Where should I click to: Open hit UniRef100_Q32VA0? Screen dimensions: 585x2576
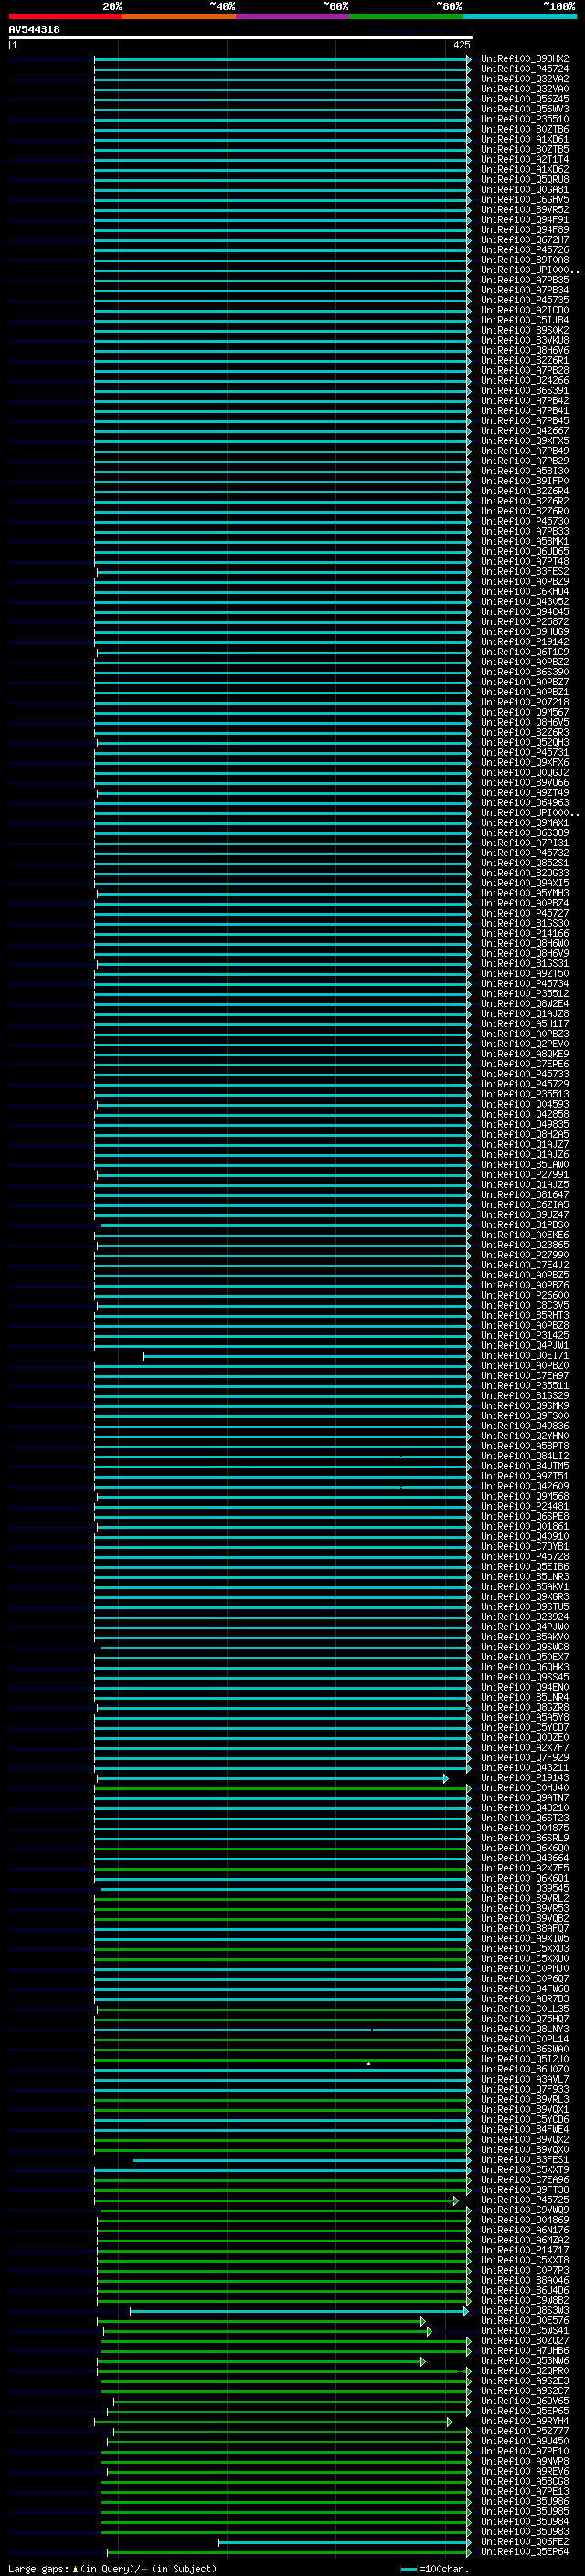pos(524,89)
